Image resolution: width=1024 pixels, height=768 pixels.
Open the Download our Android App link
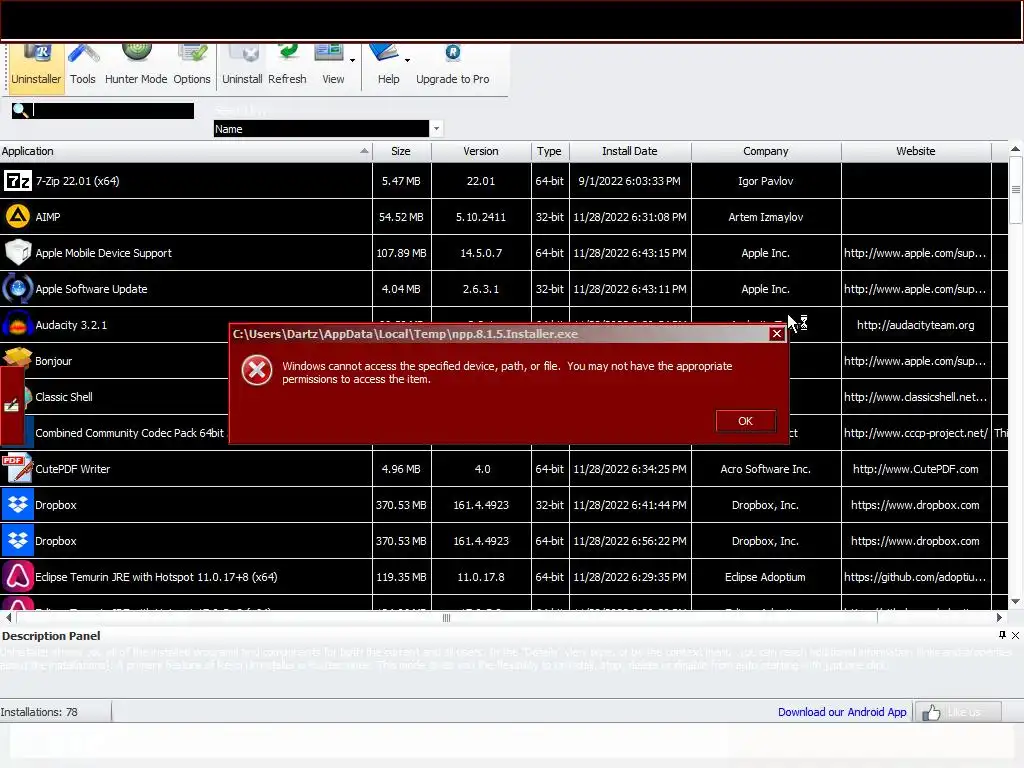click(842, 712)
